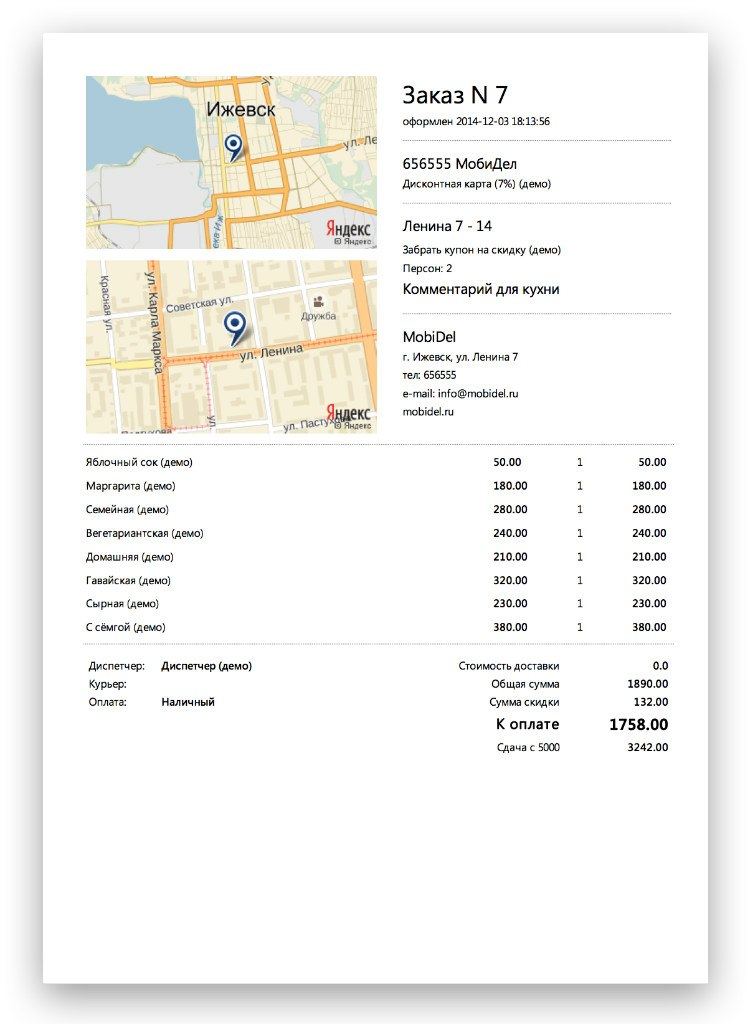
Task: Select customer 656555 МобиДел
Action: pyautogui.click(x=459, y=163)
